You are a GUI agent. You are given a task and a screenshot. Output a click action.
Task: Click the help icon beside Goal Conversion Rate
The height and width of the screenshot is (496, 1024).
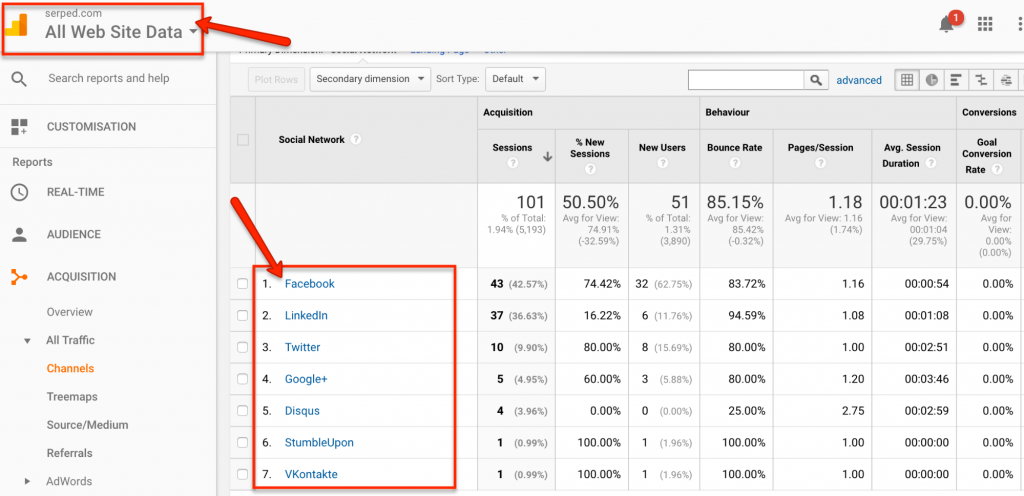coord(997,169)
